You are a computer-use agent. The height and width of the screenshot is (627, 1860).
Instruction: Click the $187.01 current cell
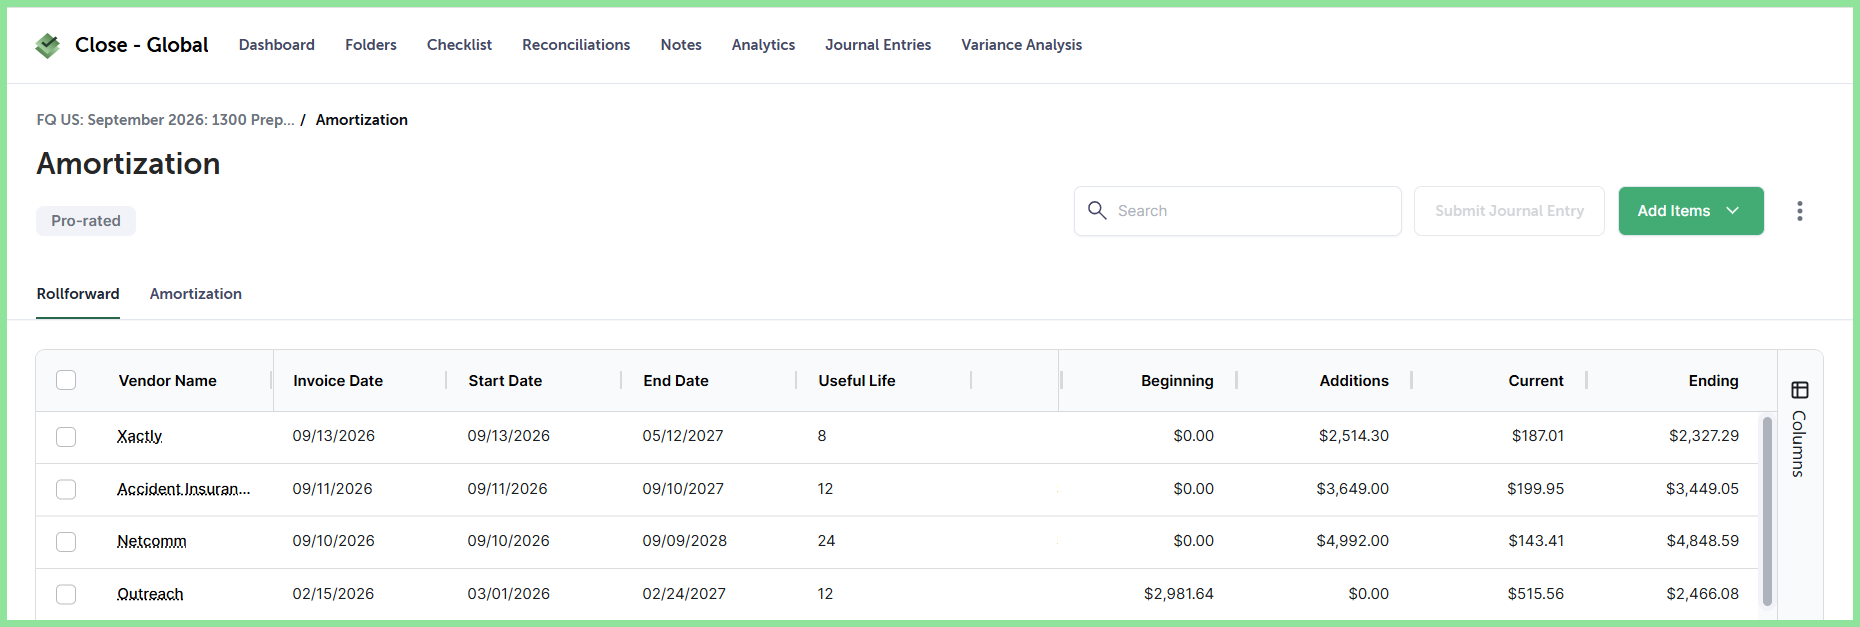[1538, 436]
